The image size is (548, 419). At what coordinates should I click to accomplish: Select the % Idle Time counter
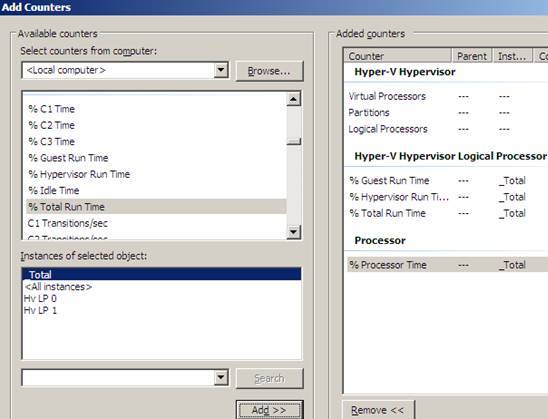tap(156, 190)
